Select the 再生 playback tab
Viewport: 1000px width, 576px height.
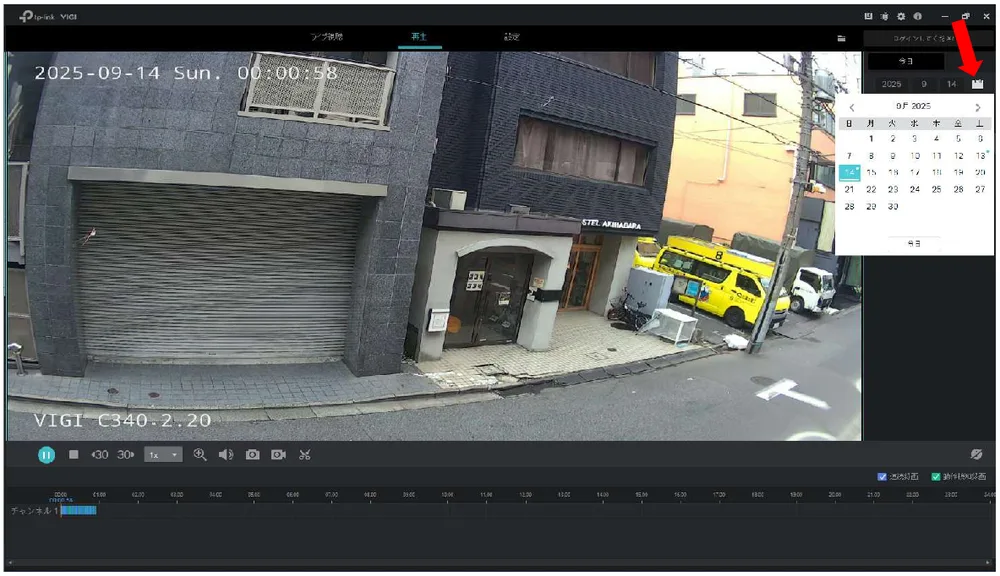(x=418, y=37)
